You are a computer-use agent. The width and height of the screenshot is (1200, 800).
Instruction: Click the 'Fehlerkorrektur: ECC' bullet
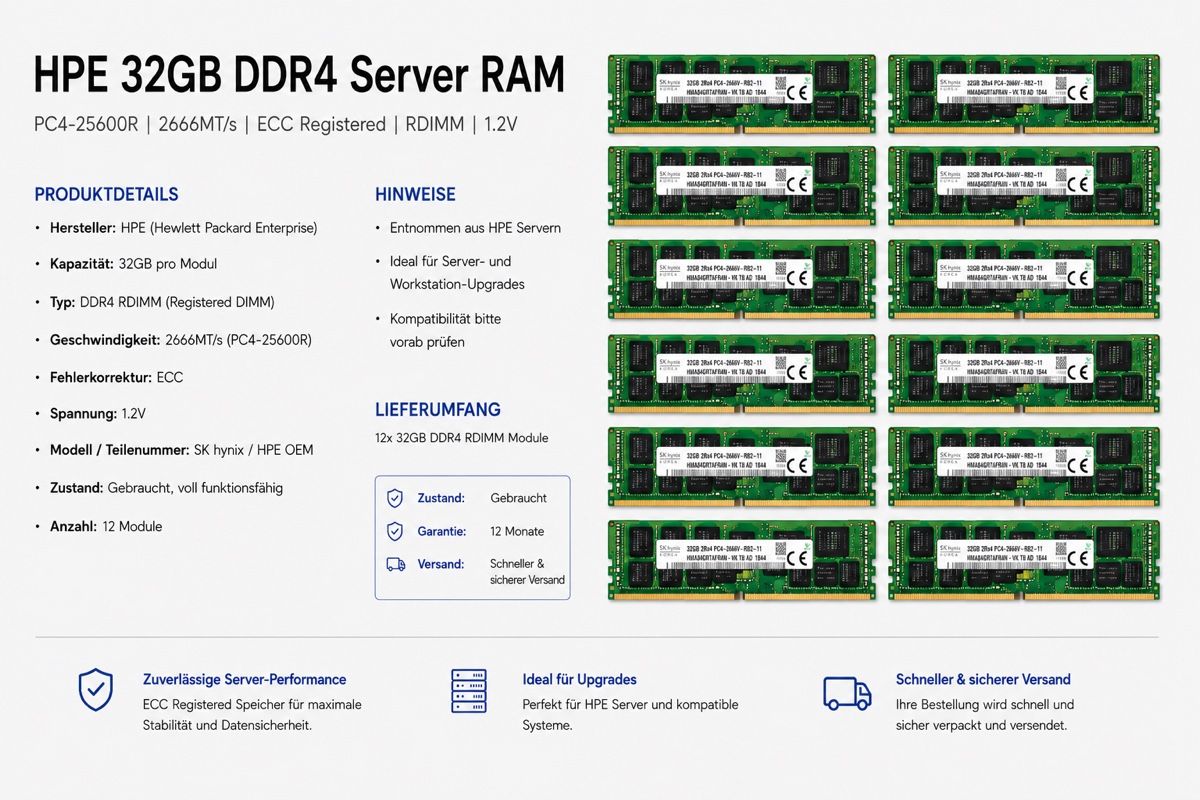(116, 378)
